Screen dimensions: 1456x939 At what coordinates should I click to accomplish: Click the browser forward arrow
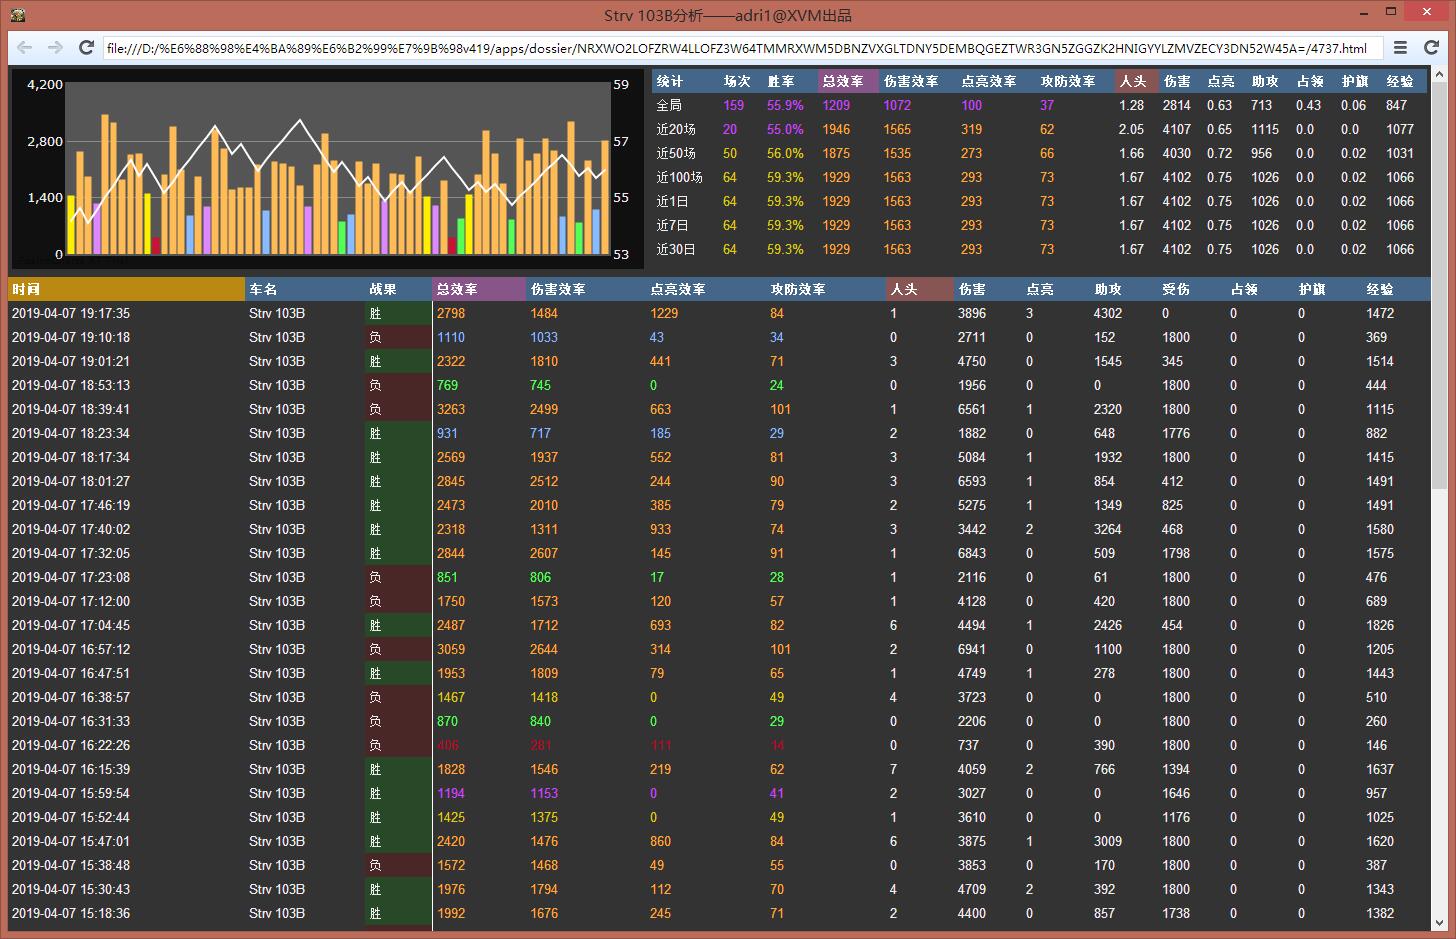[x=55, y=47]
